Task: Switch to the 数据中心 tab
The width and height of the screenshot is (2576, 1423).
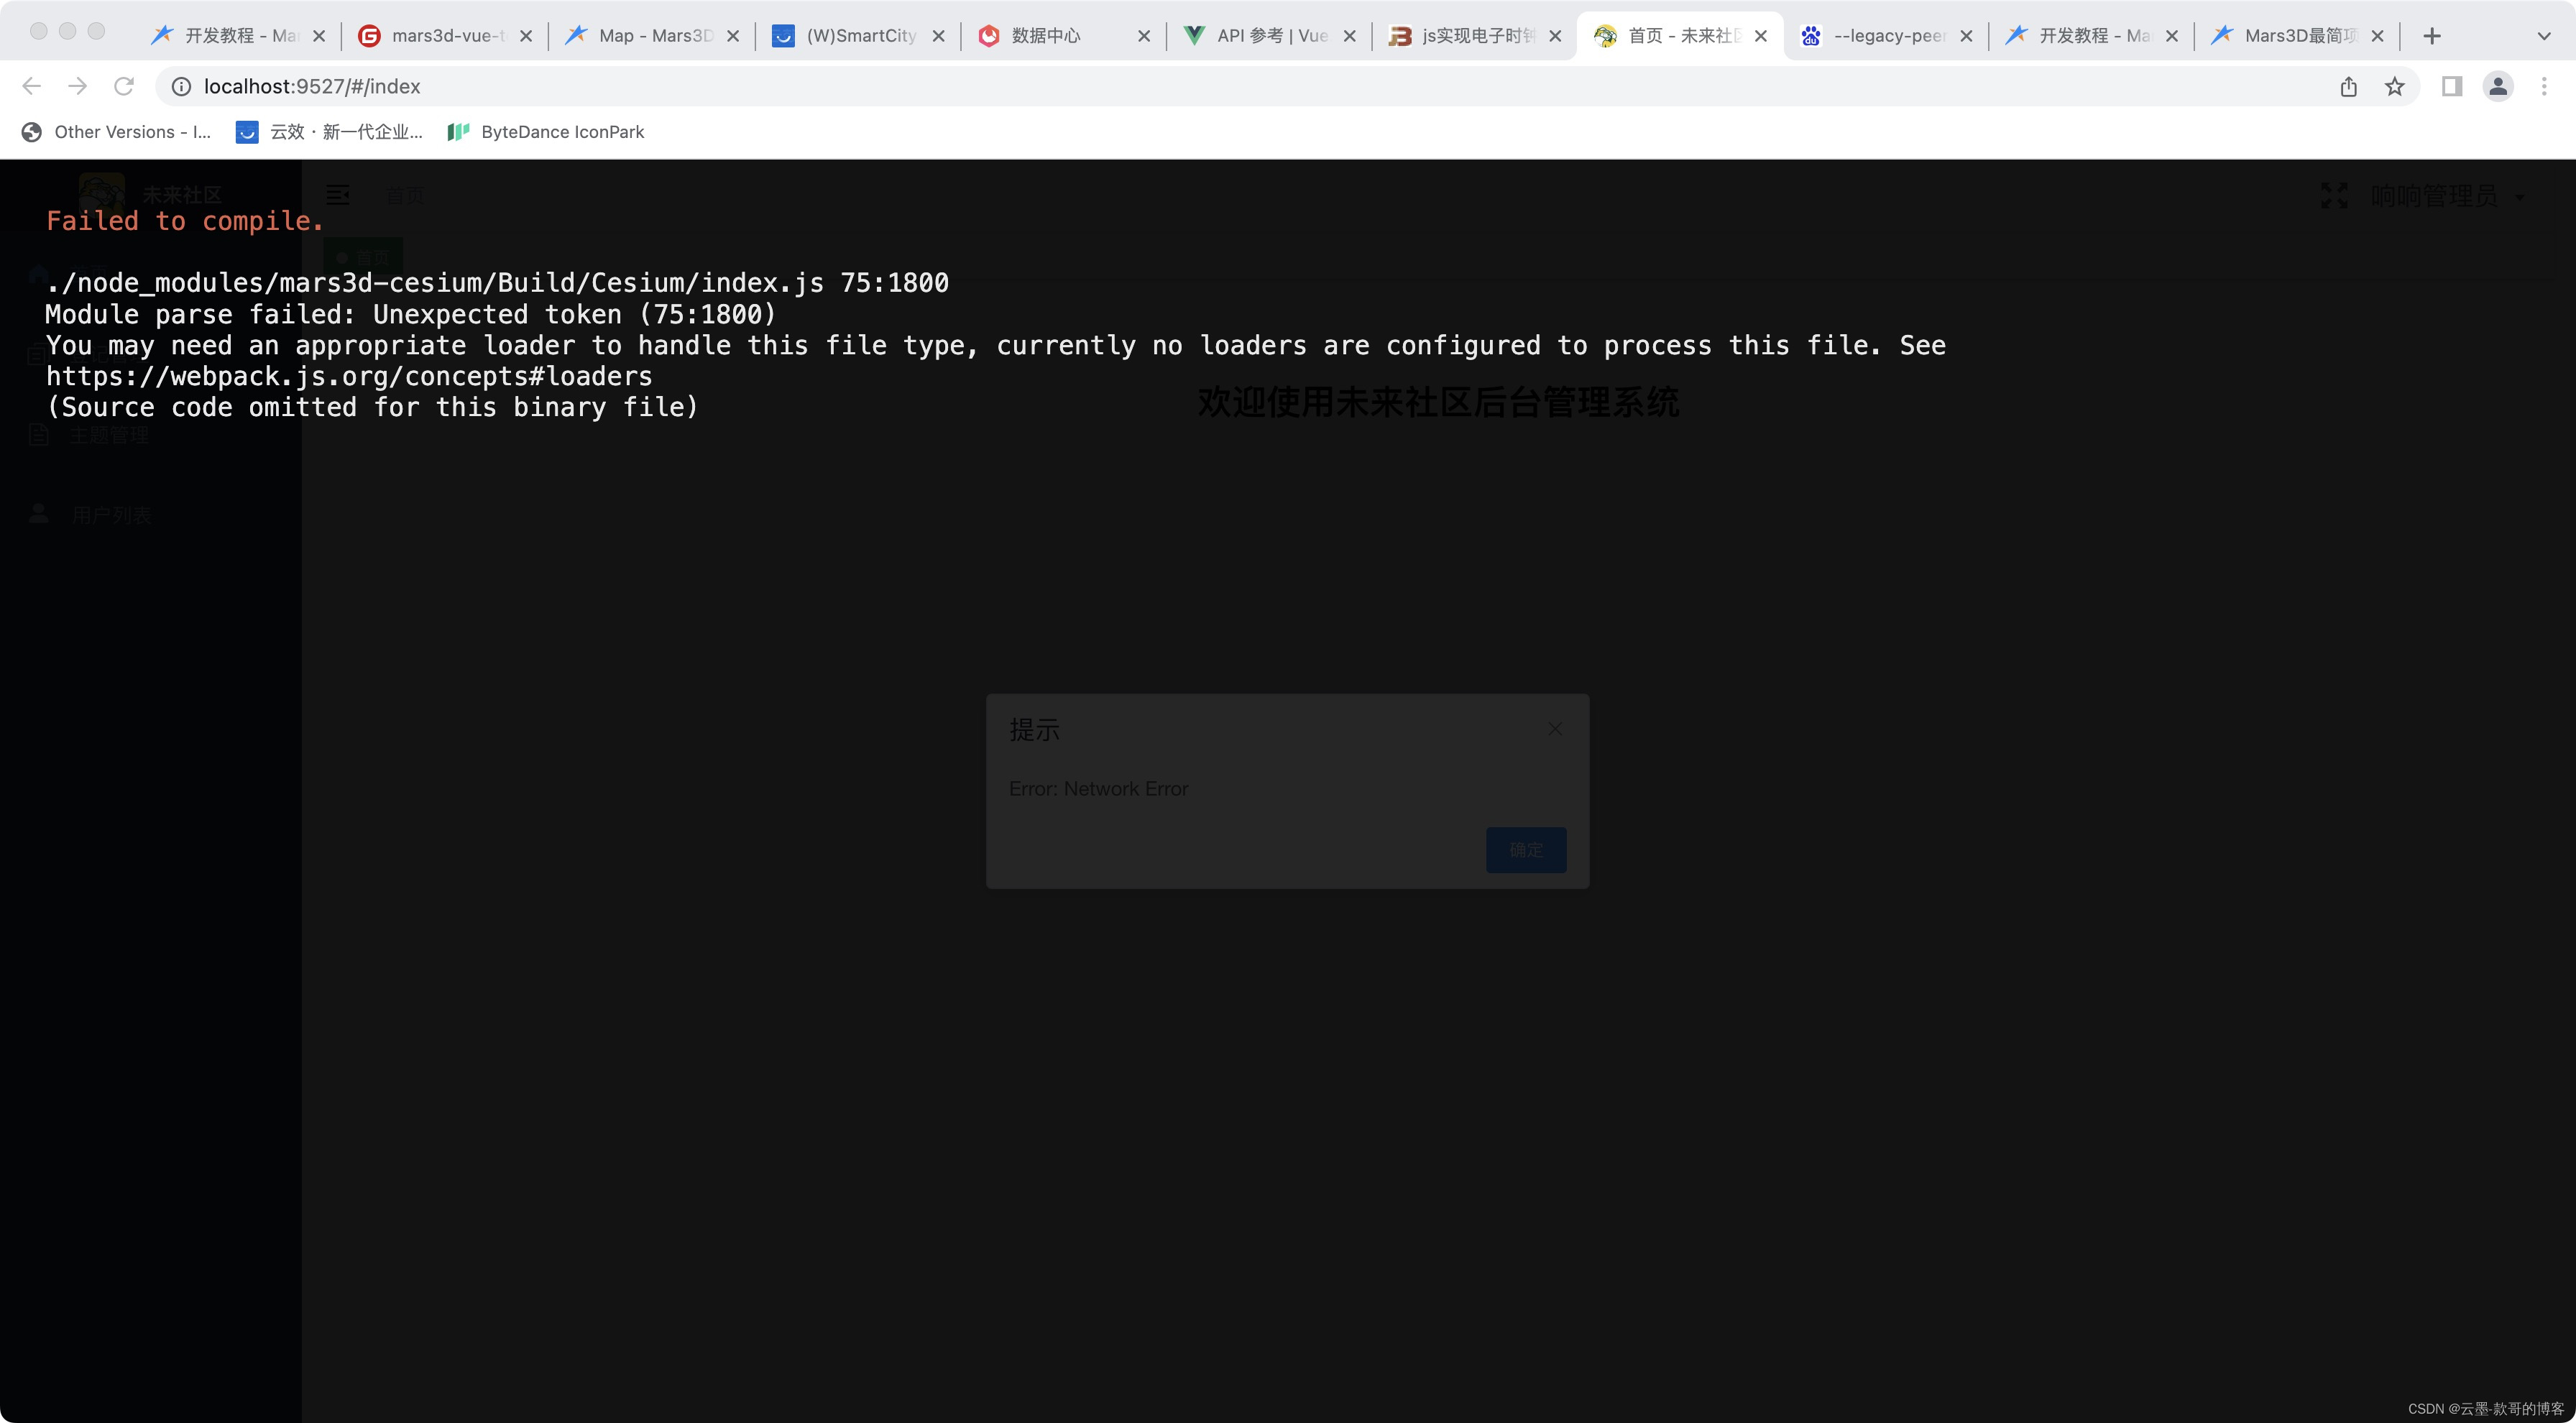Action: (x=1045, y=36)
